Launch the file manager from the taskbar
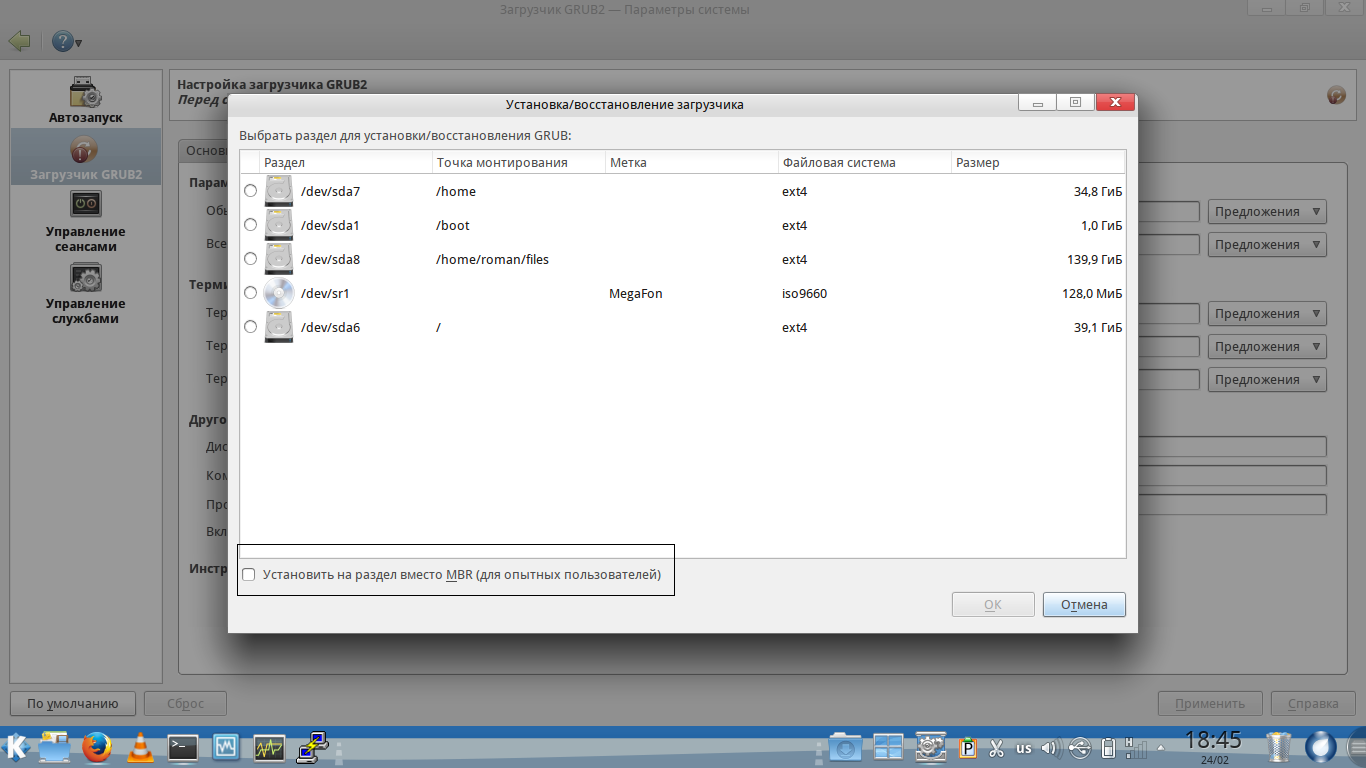Screen dimensions: 1366x768 [54, 746]
